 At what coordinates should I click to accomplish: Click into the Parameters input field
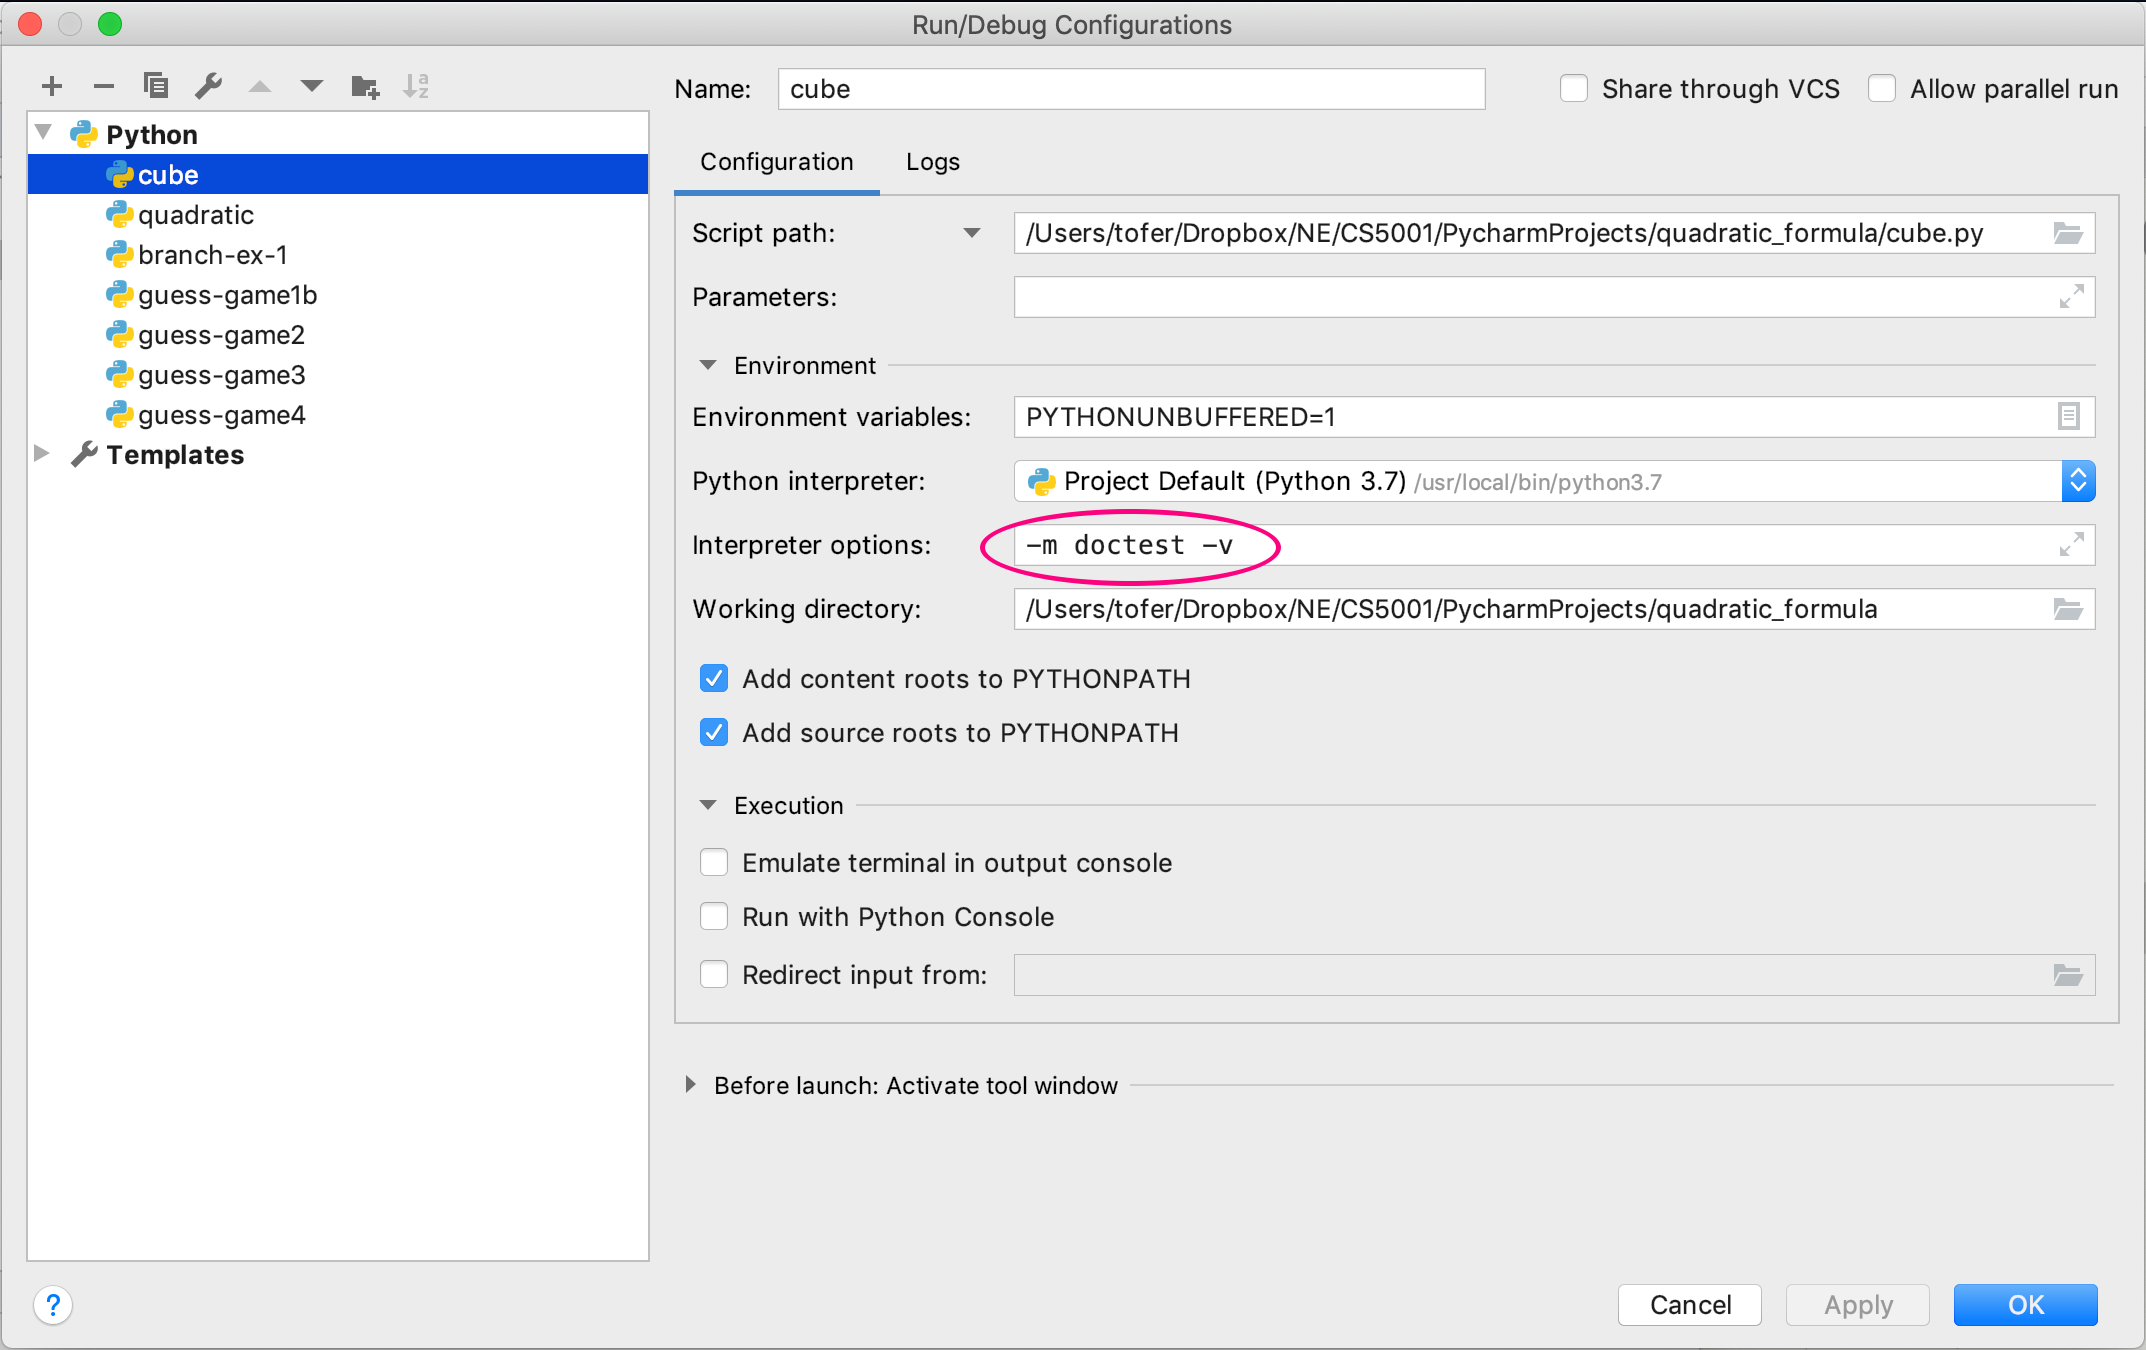[x=1530, y=297]
